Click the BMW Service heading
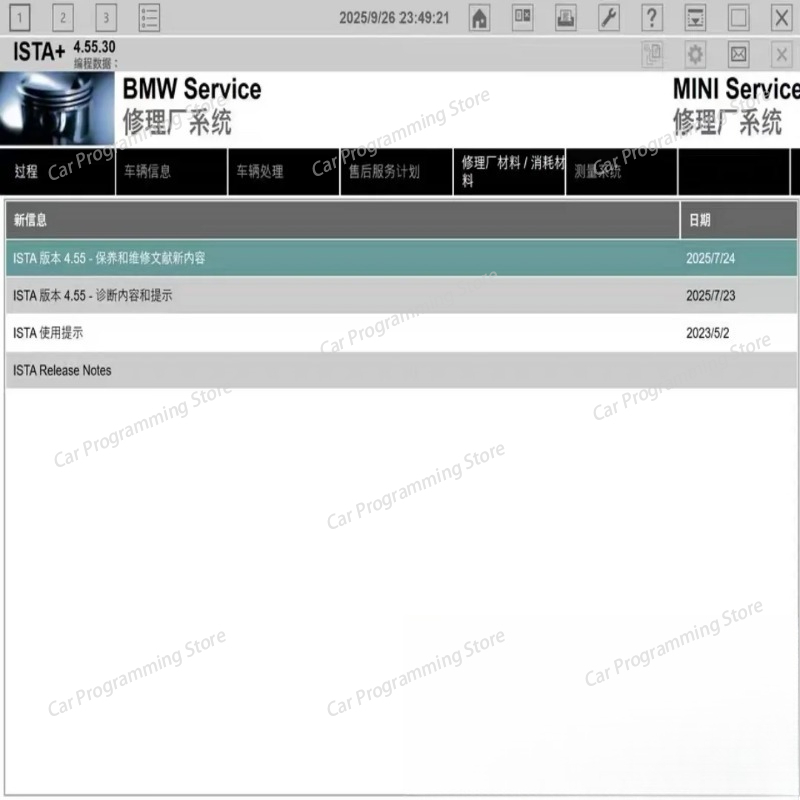800x800 pixels. coord(192,89)
